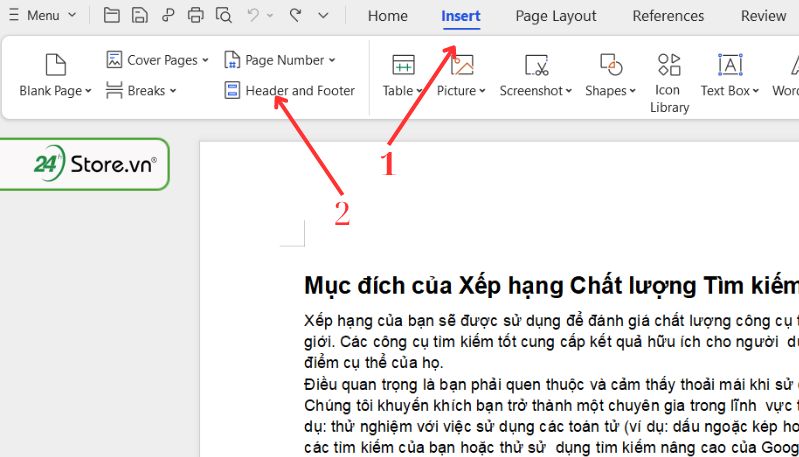Click the Print icon
The image size is (799, 457).
tap(196, 15)
